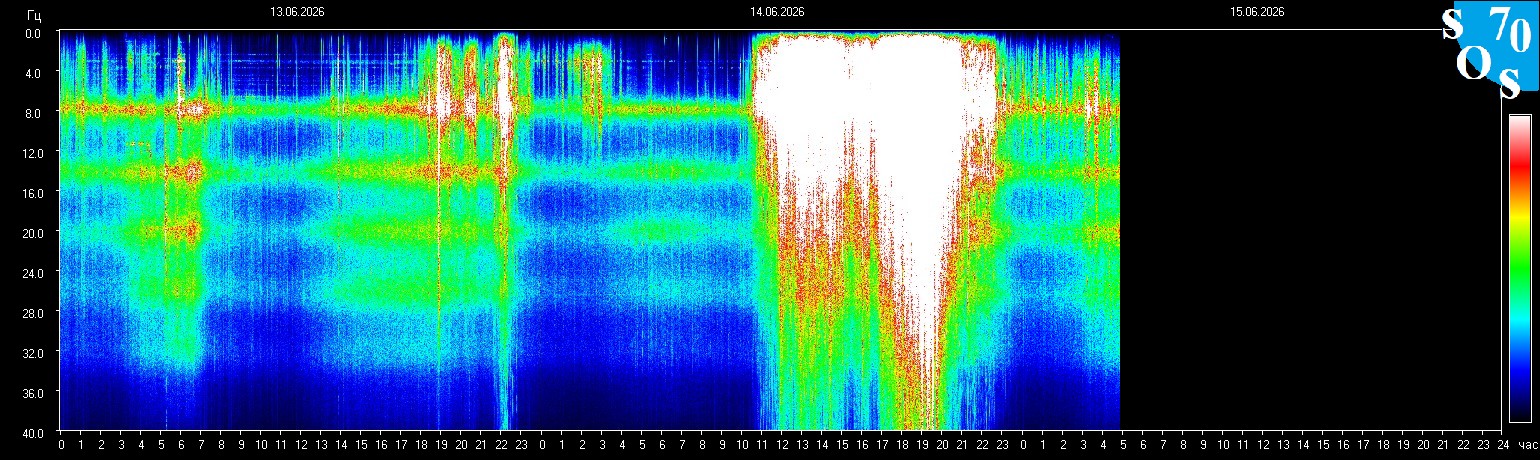Click the 24.0 frequency axis label
The image size is (1540, 460).
pos(31,272)
